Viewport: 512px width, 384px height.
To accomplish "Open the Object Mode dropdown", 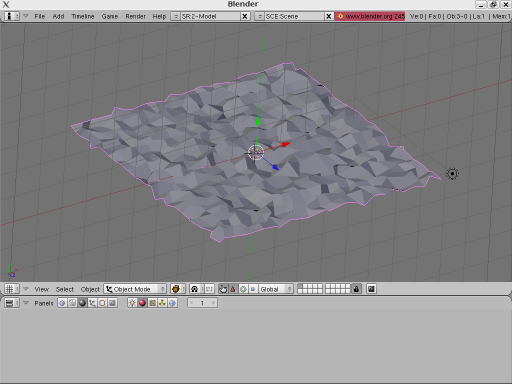I will click(x=135, y=289).
